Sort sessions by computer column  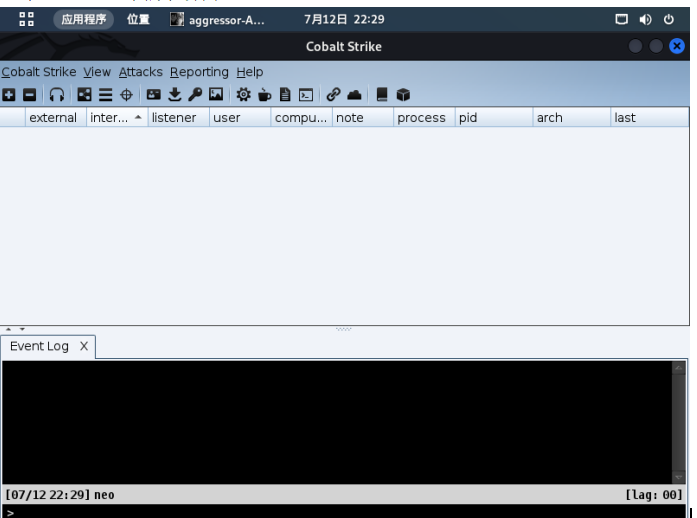click(x=301, y=118)
